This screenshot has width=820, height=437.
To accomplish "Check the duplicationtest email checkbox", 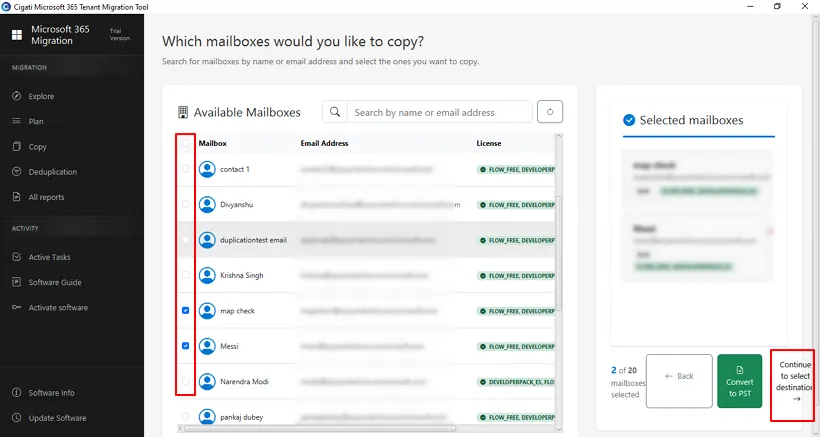I will [186, 239].
